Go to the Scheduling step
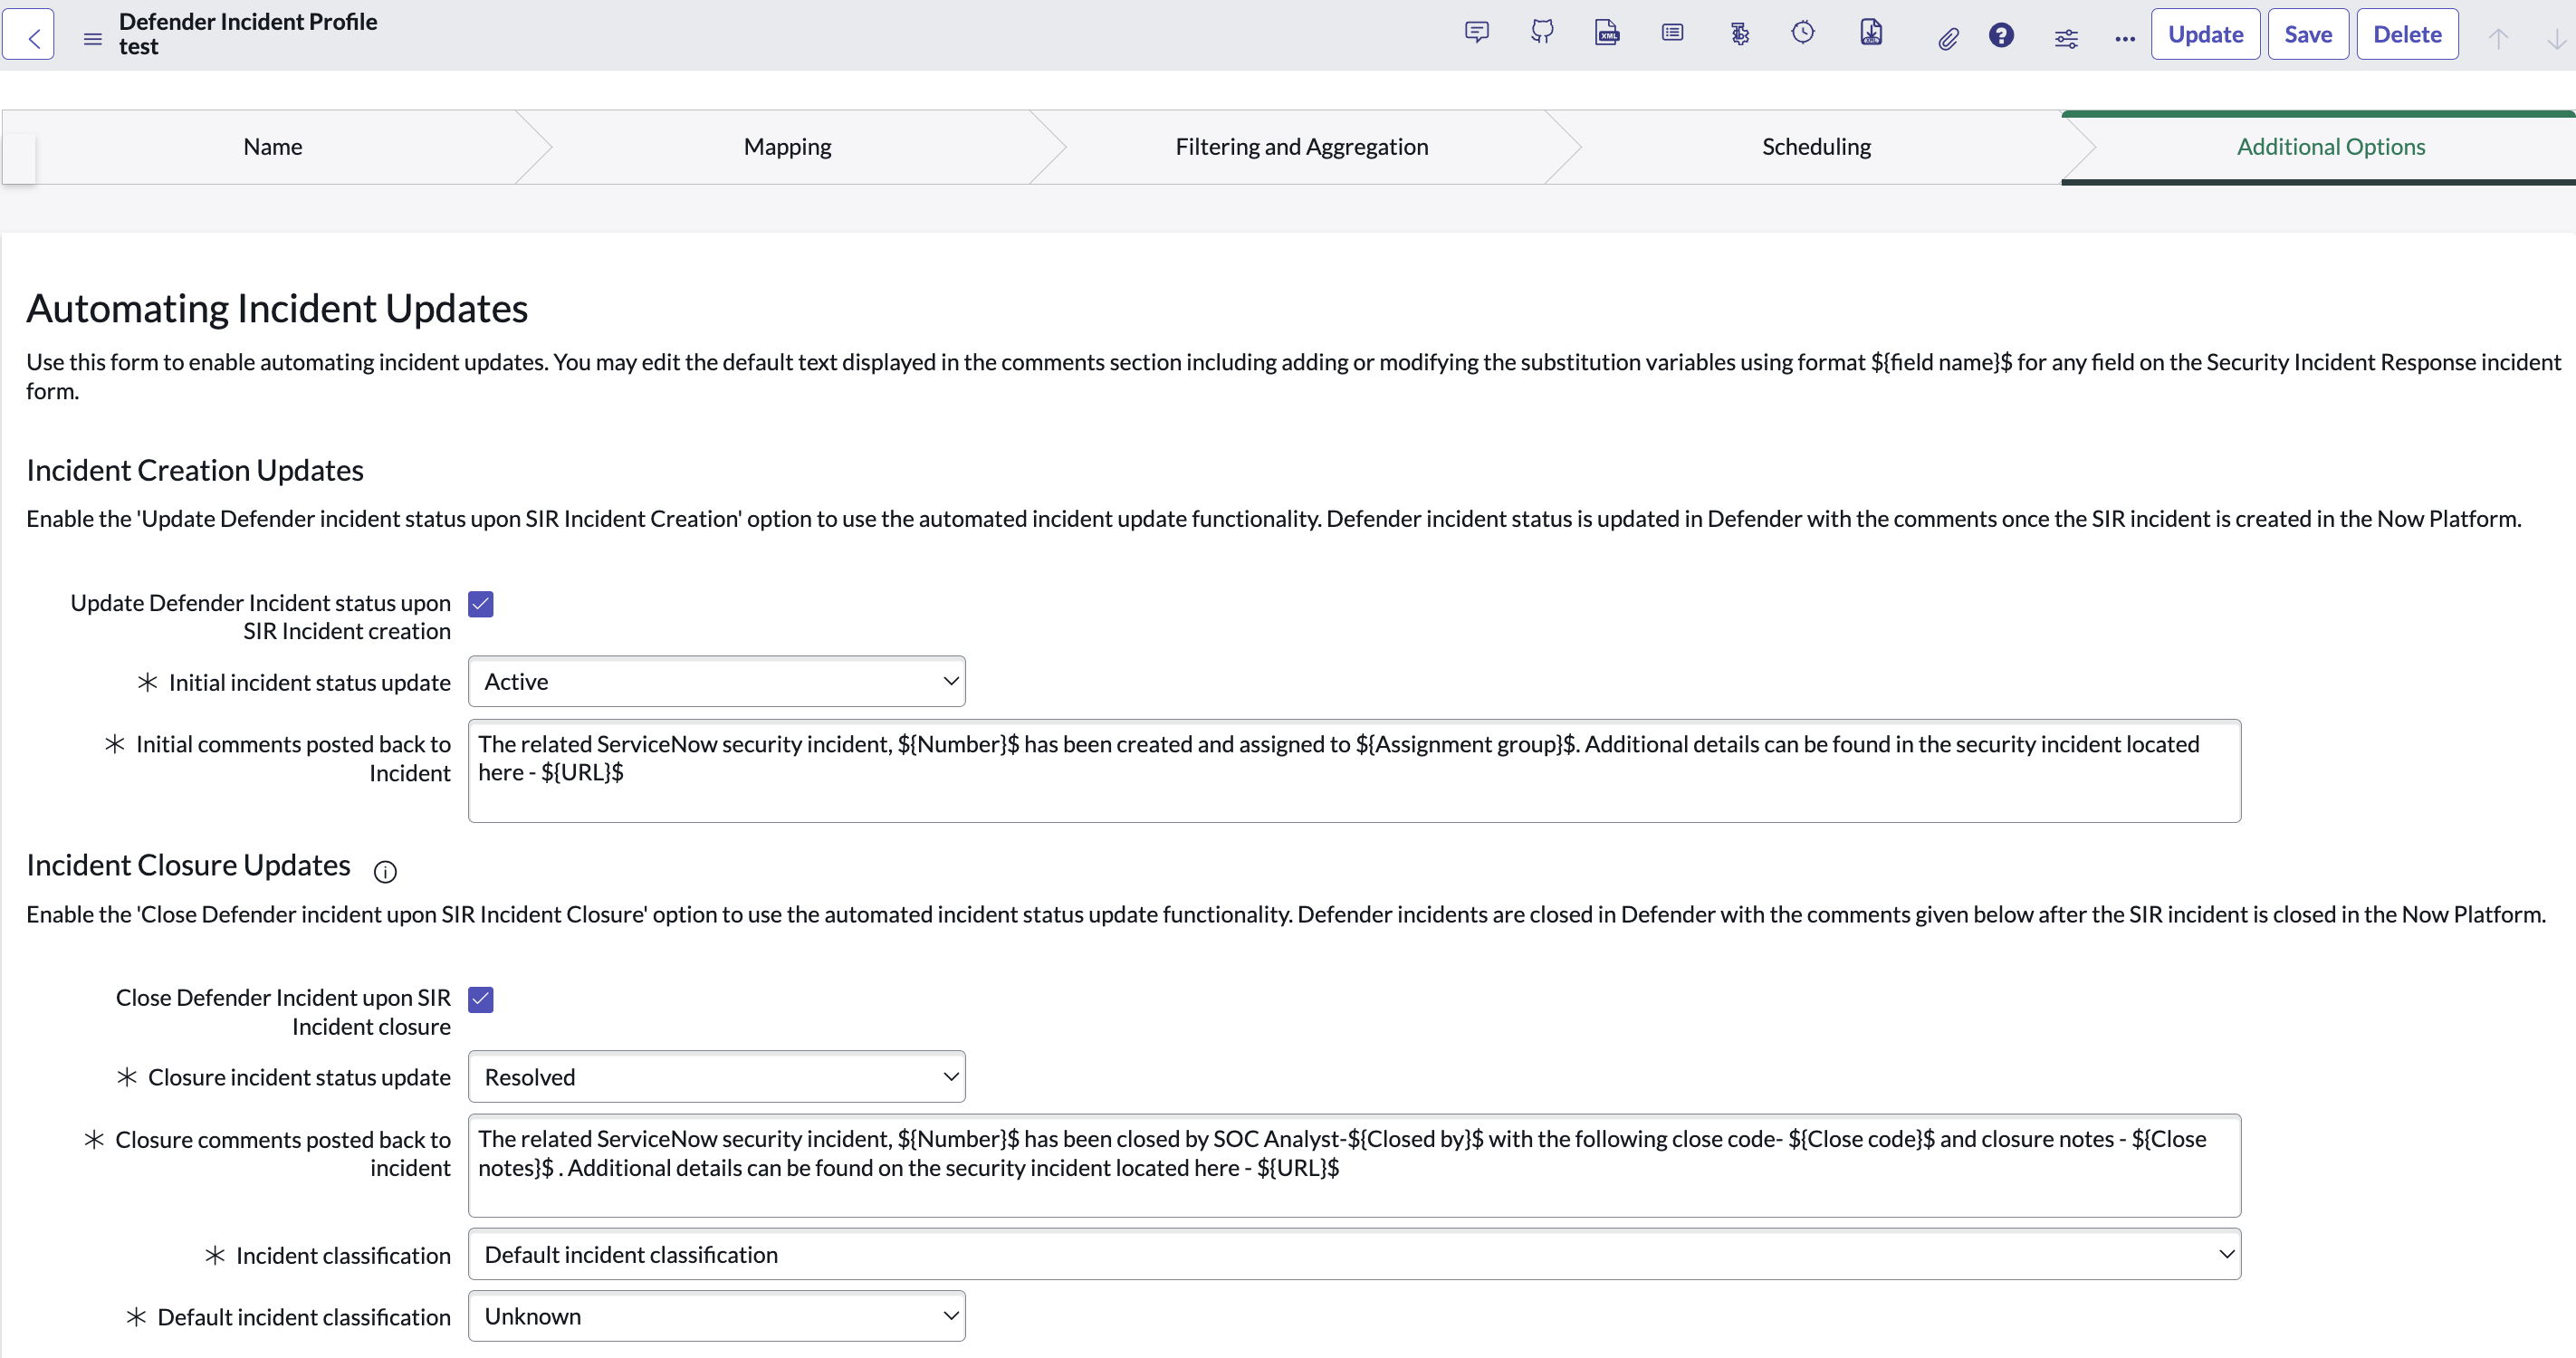Viewport: 2576px width, 1358px height. pyautogui.click(x=1816, y=147)
